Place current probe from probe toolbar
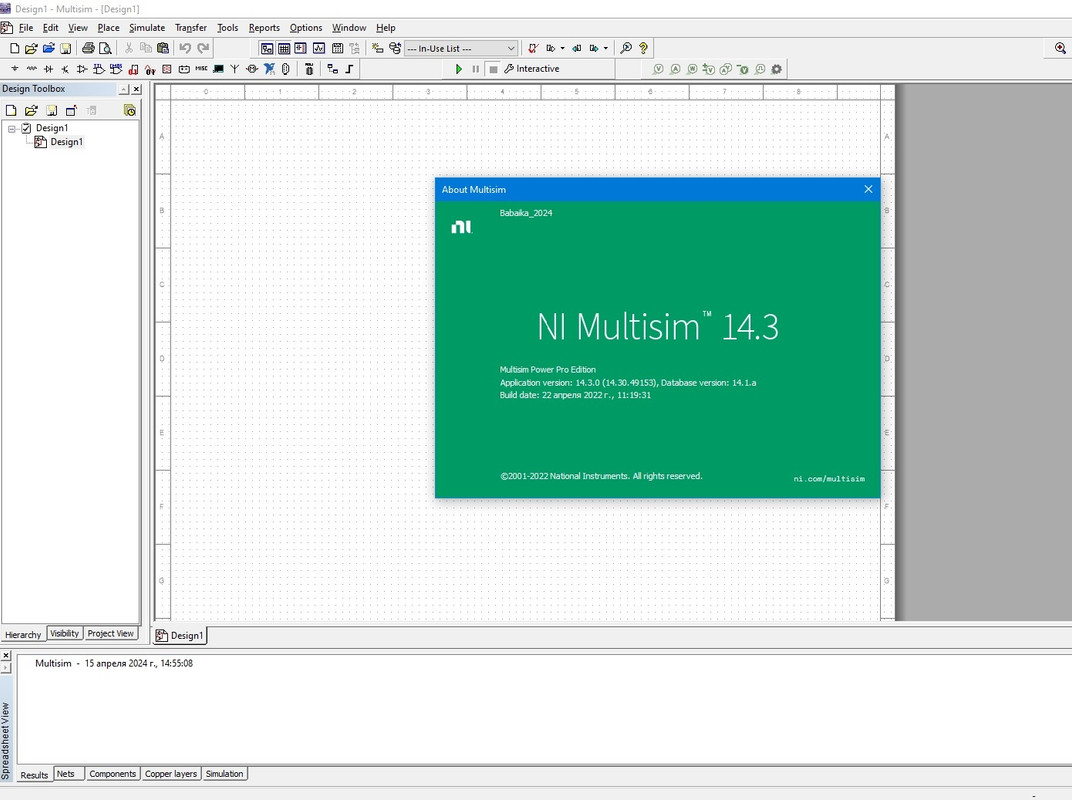 tap(675, 69)
